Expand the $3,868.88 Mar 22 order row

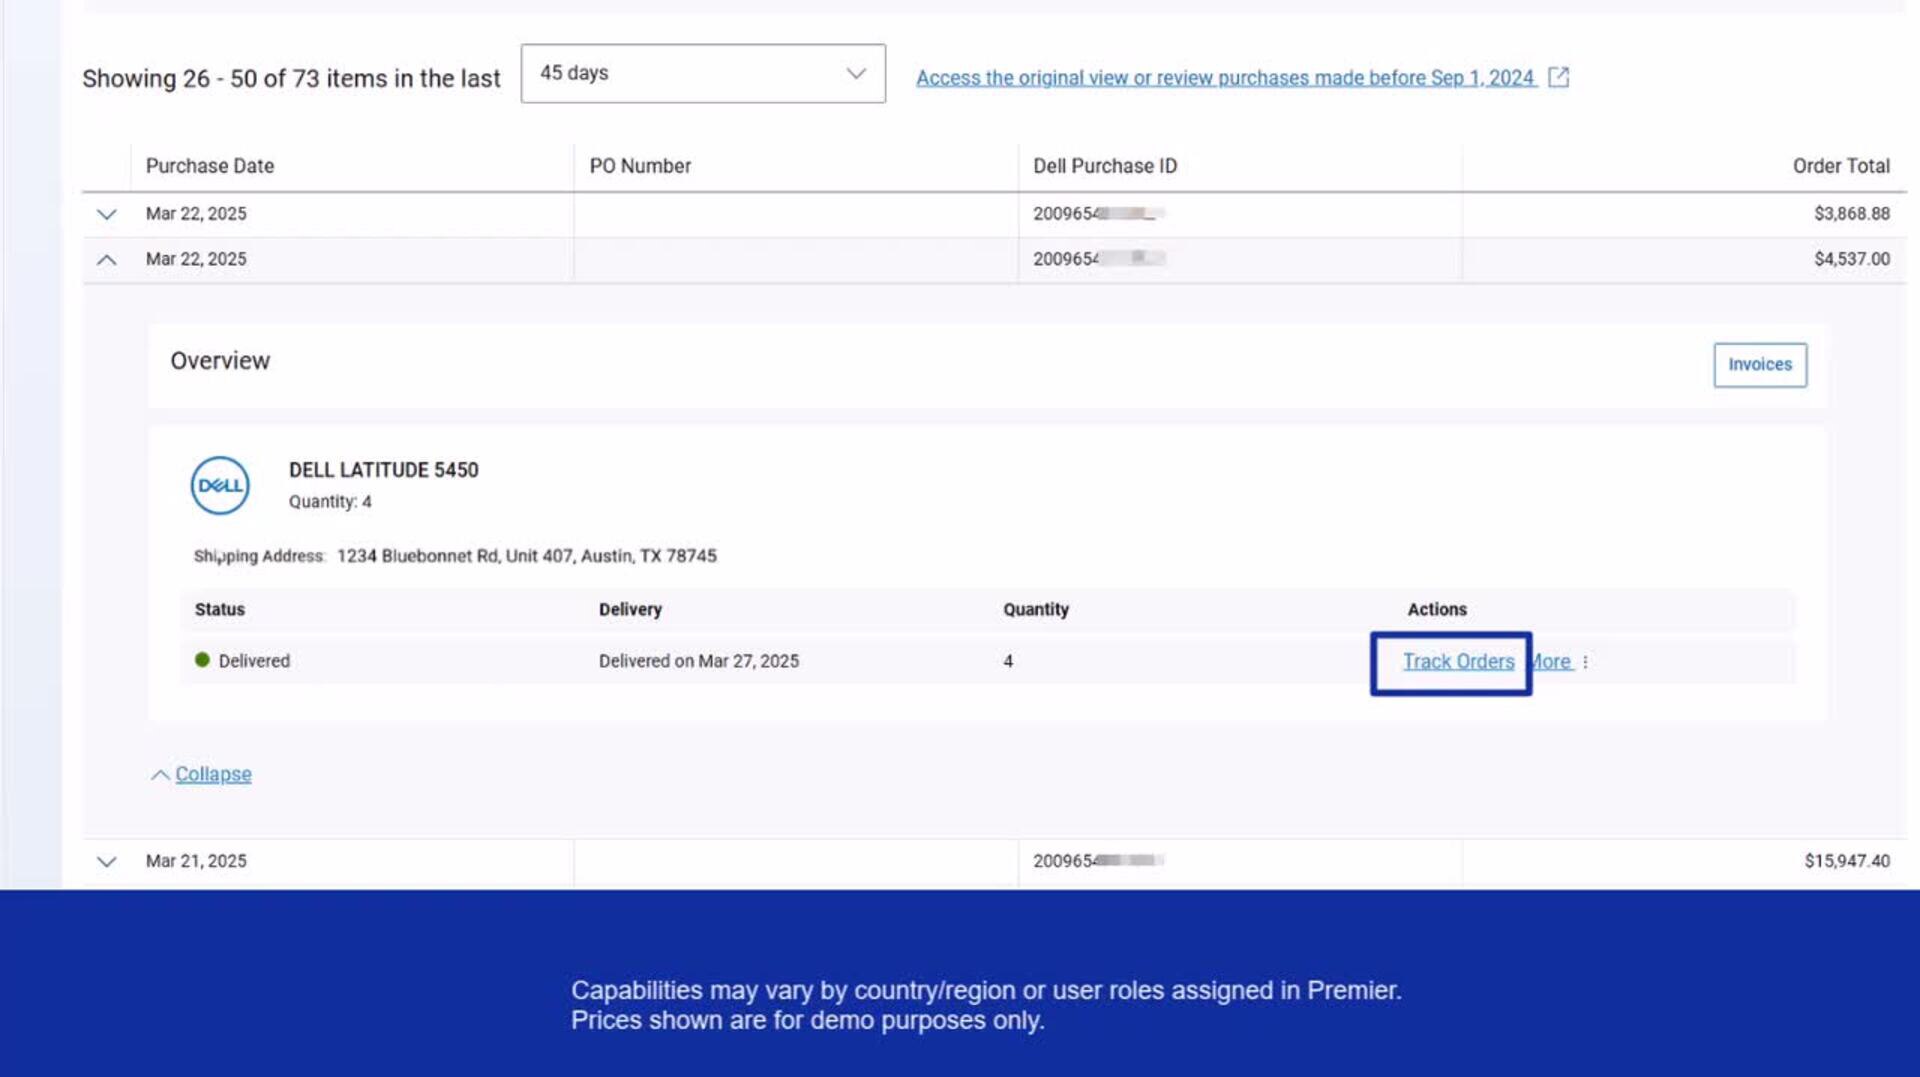point(107,214)
